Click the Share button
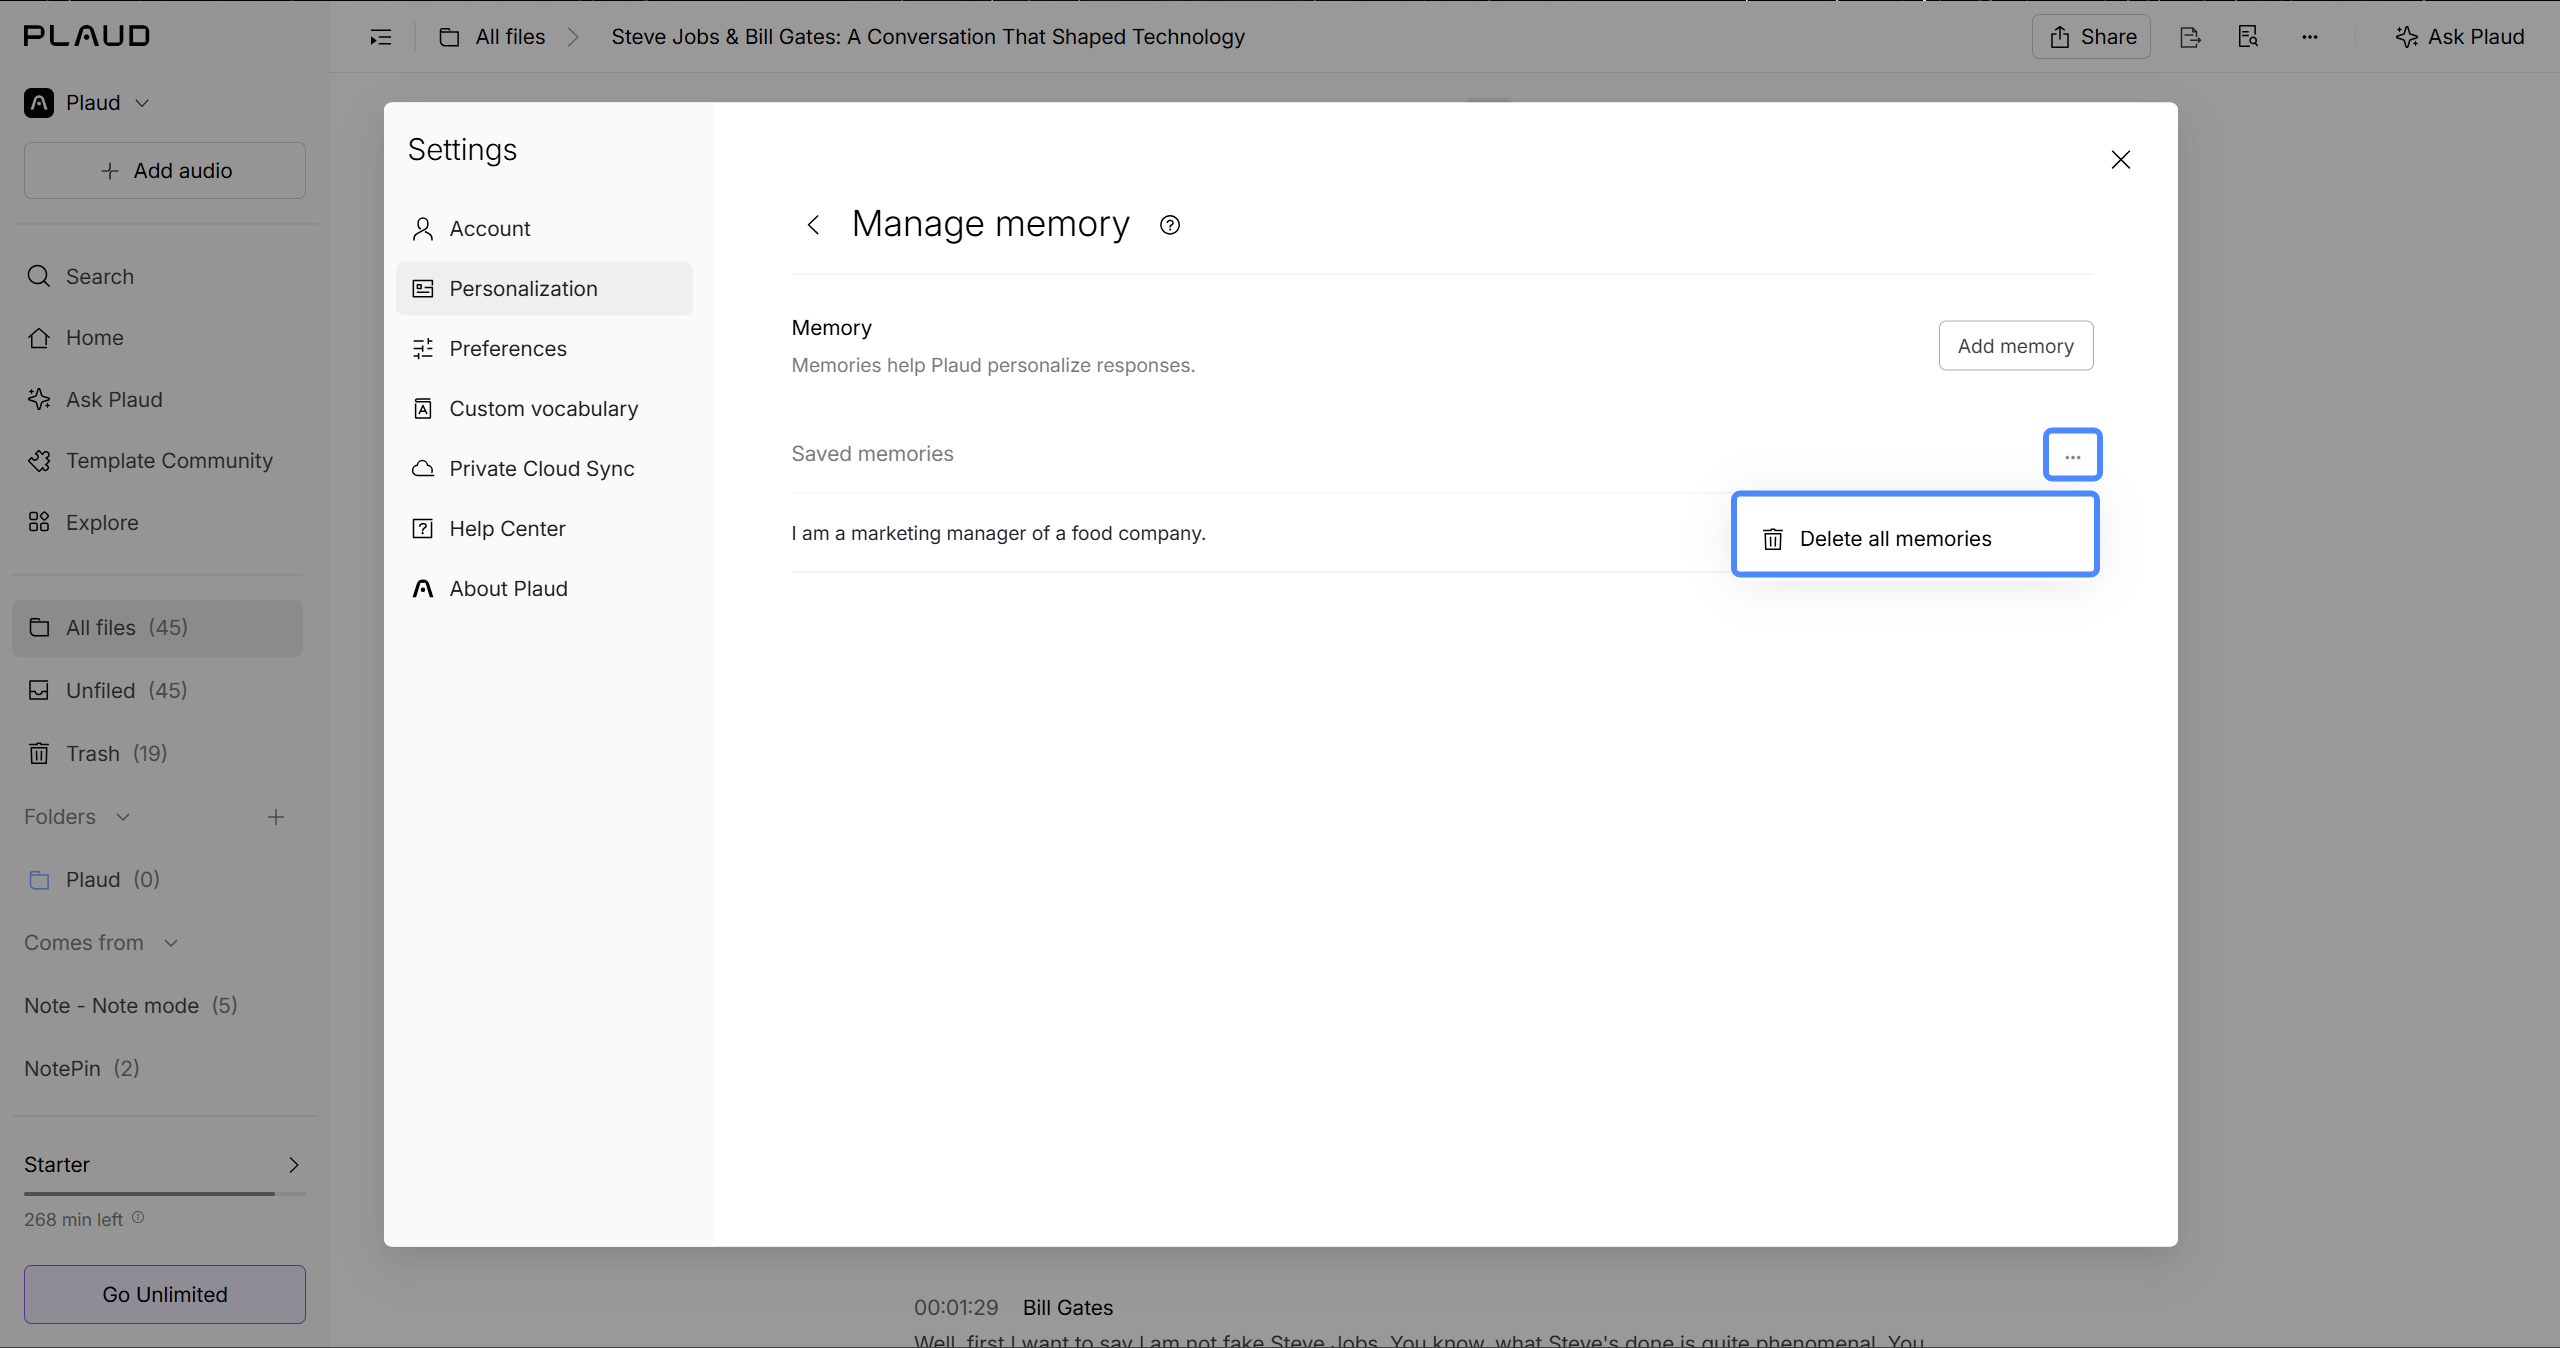 (2091, 37)
